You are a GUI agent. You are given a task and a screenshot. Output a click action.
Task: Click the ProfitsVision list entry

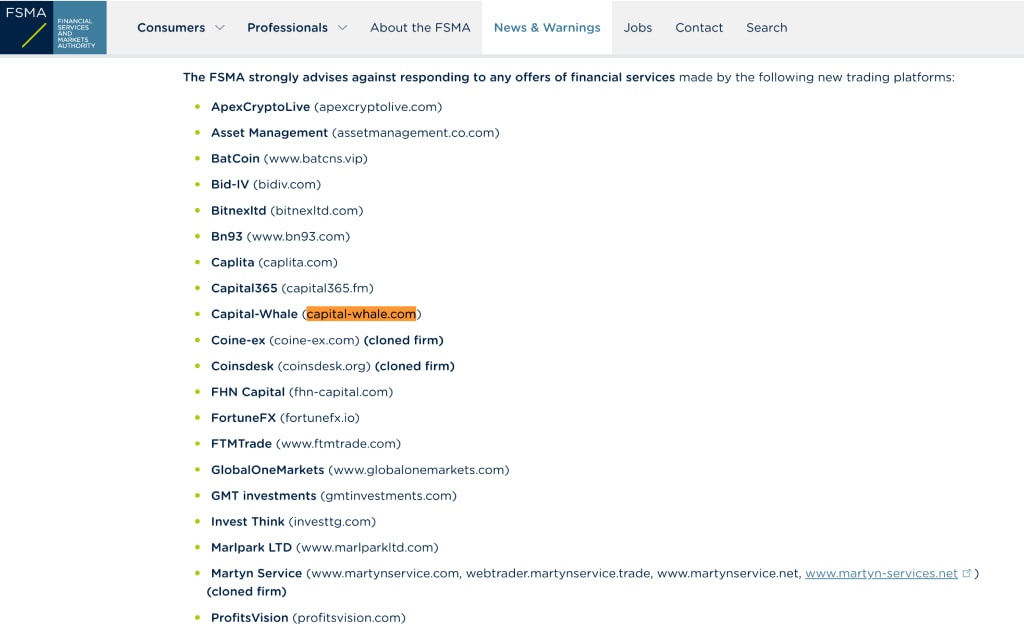tap(308, 617)
